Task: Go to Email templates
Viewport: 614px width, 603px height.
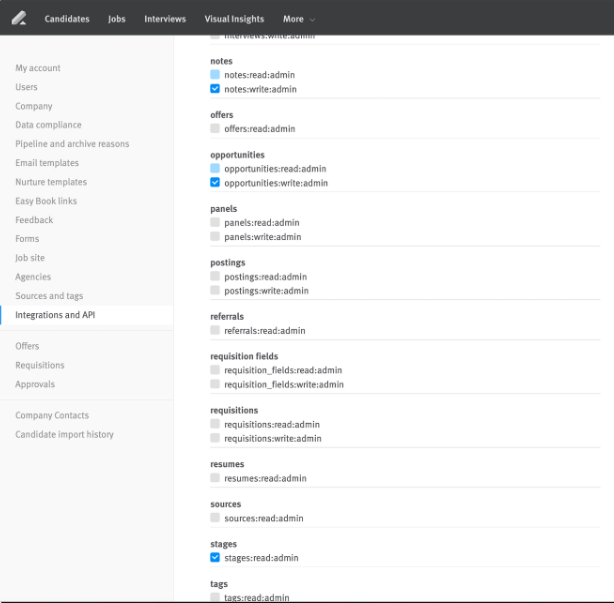Action: (x=47, y=163)
